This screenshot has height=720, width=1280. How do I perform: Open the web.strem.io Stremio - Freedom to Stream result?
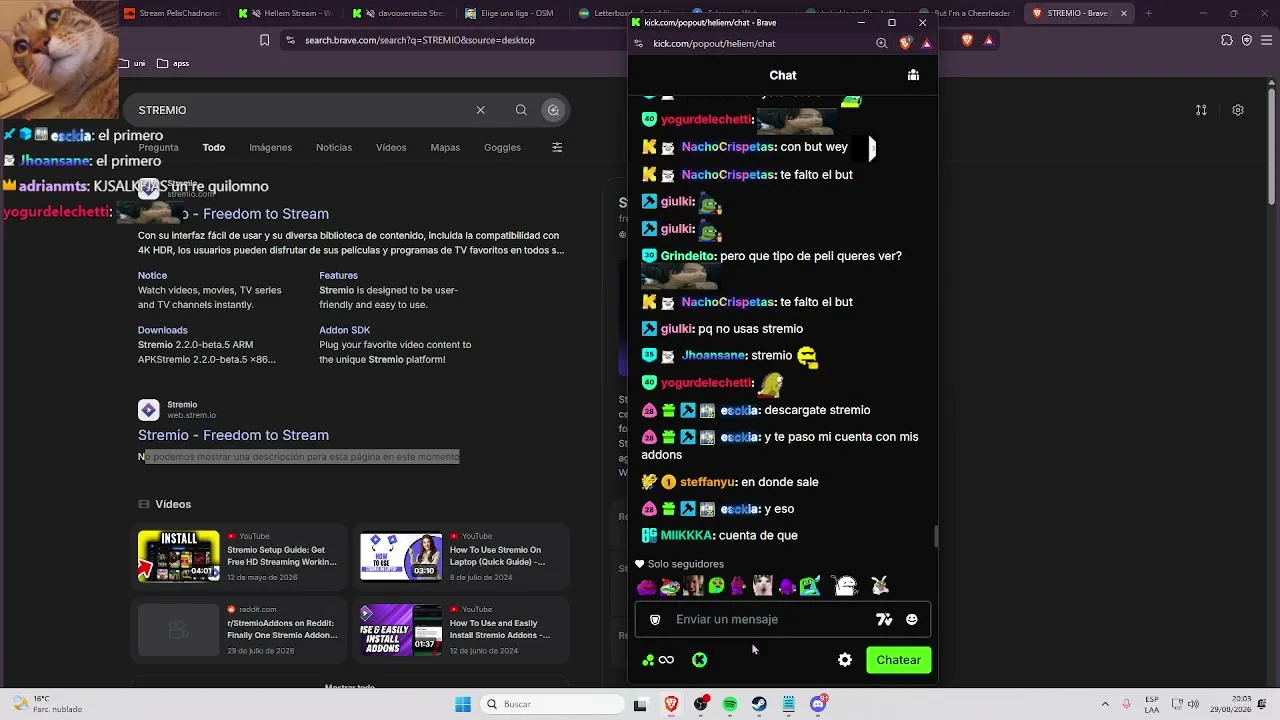coord(233,435)
